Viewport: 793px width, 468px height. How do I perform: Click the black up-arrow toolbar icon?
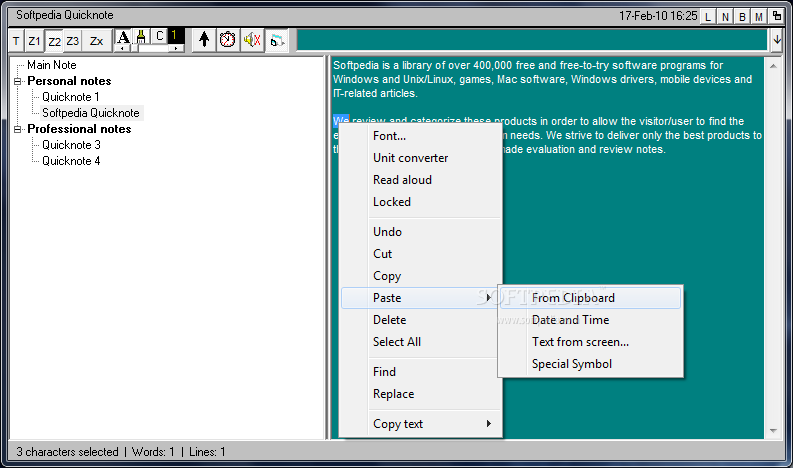pyautogui.click(x=204, y=39)
